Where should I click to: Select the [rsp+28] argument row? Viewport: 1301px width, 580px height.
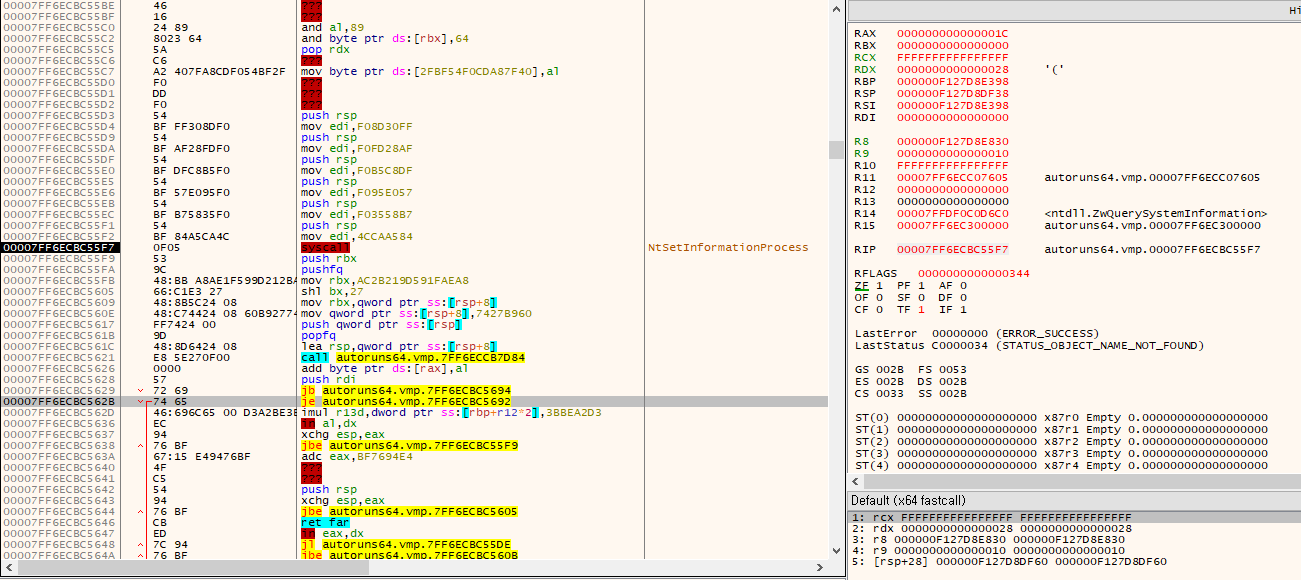1010,561
